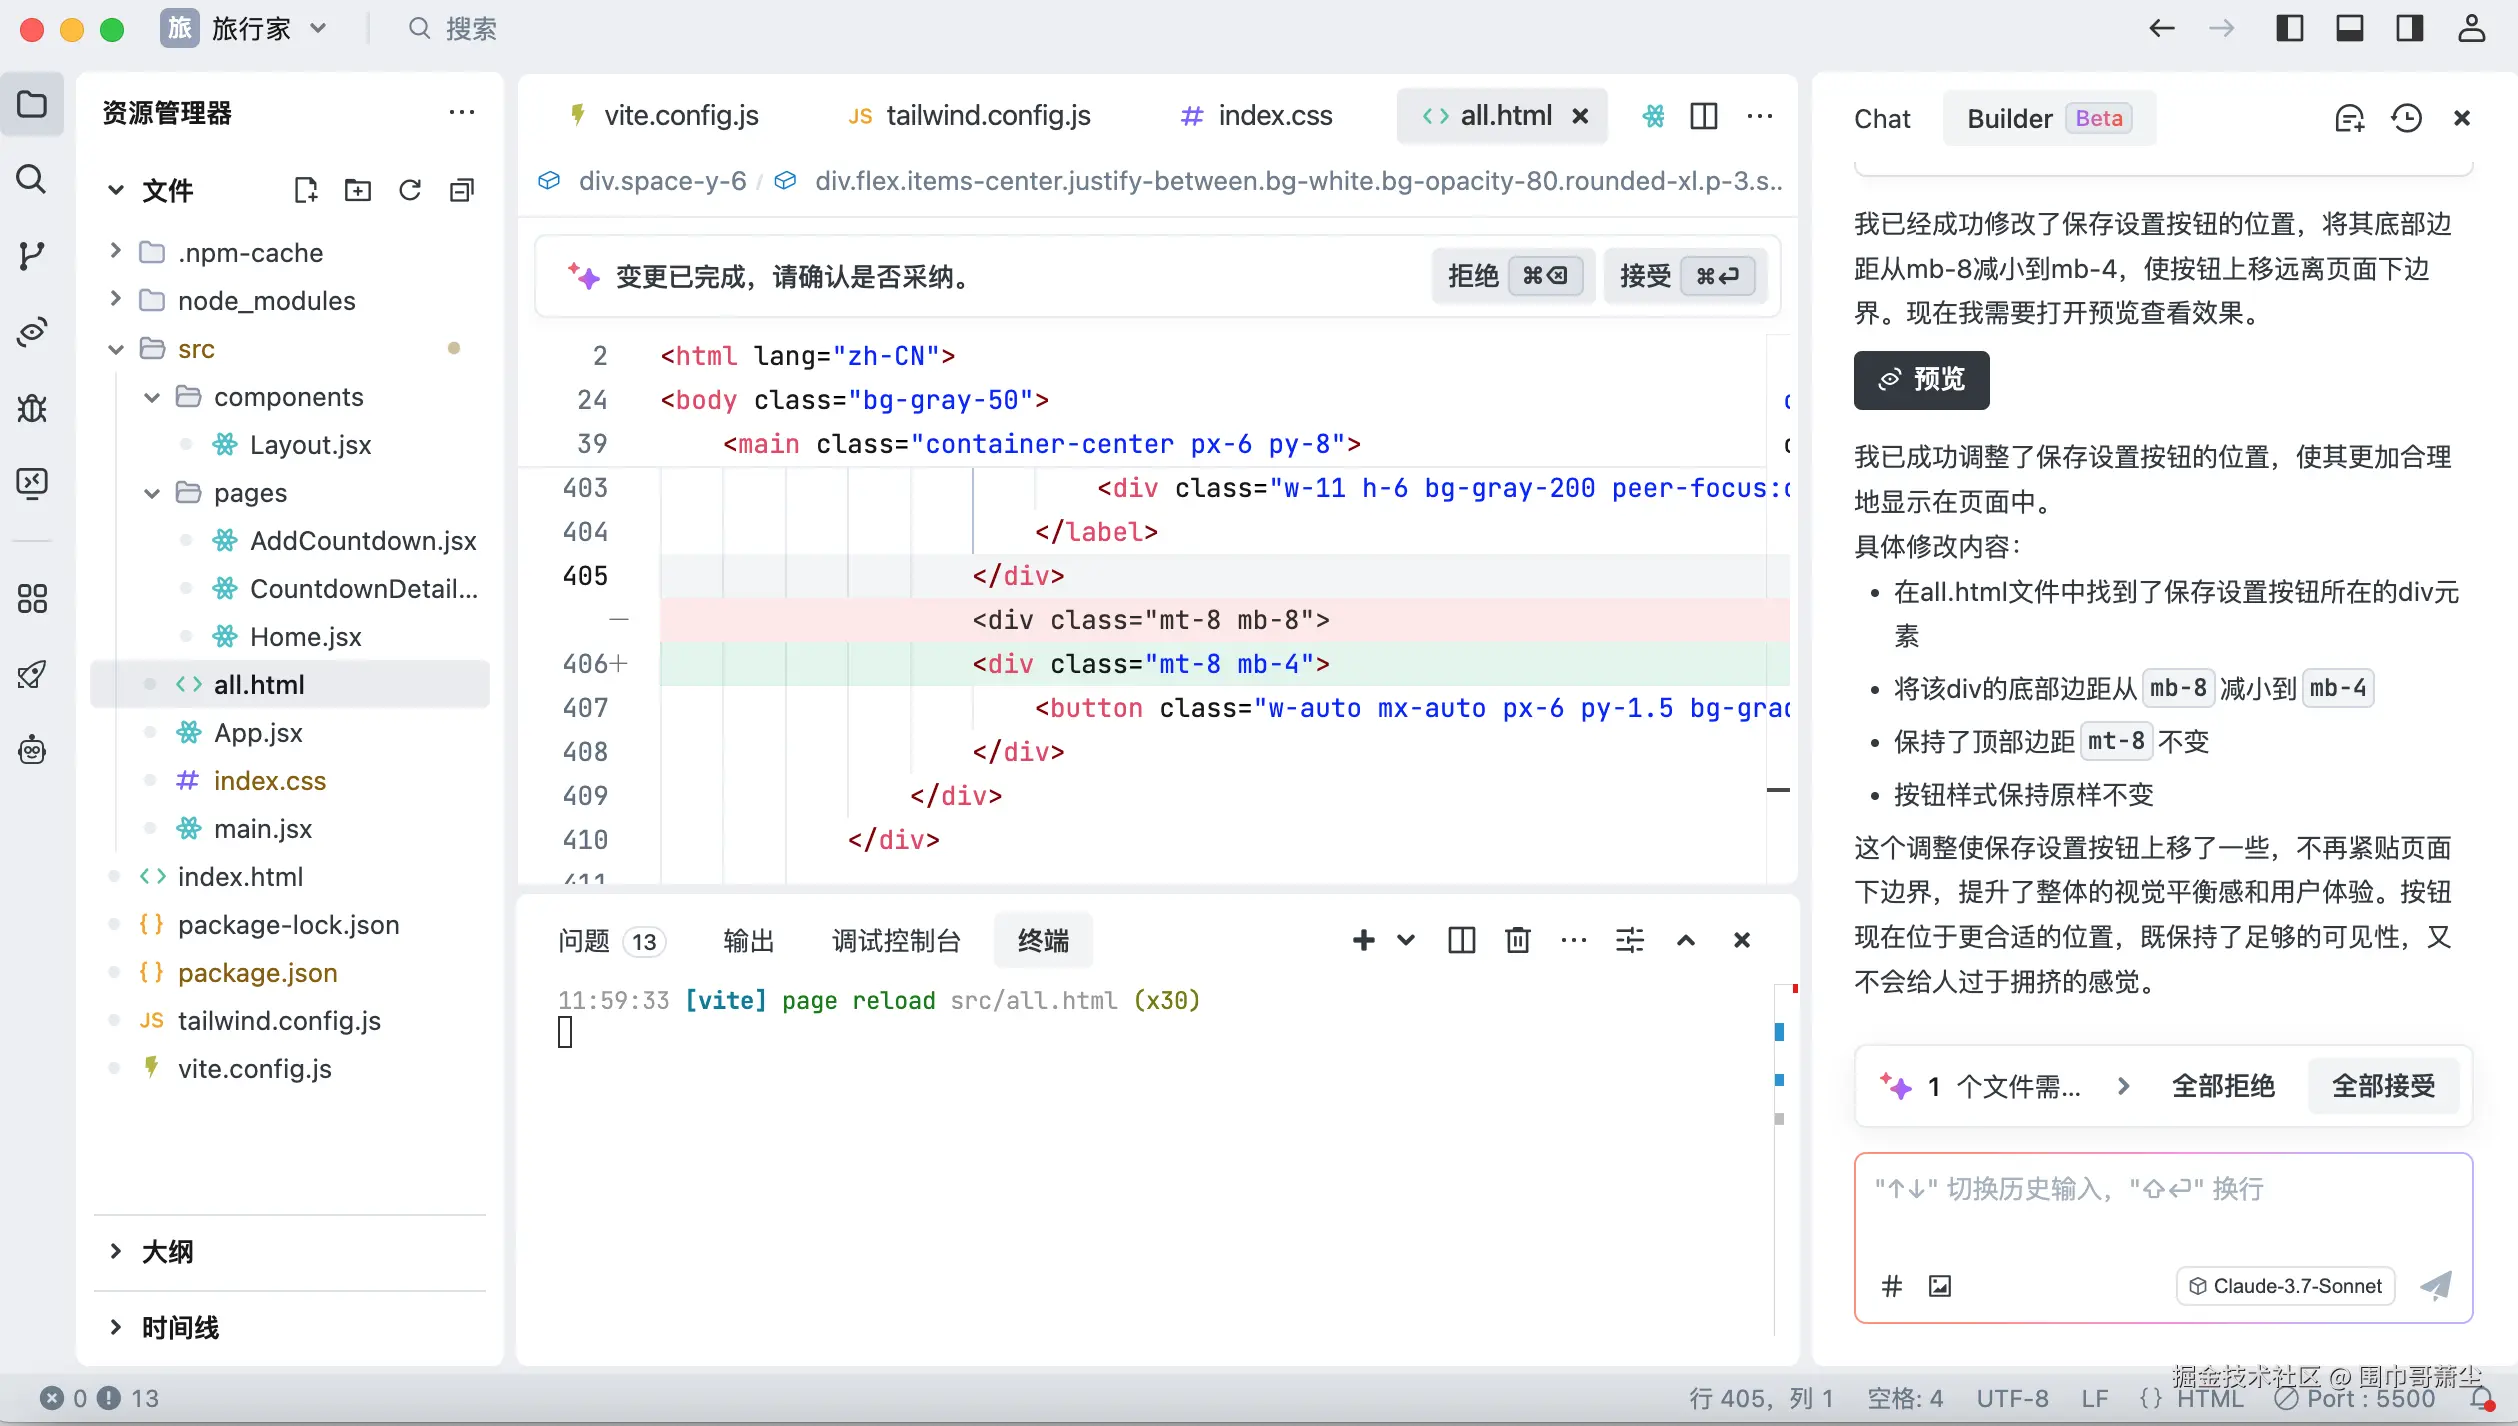
Task: Select the Run and Debug icon
Action: click(x=33, y=409)
